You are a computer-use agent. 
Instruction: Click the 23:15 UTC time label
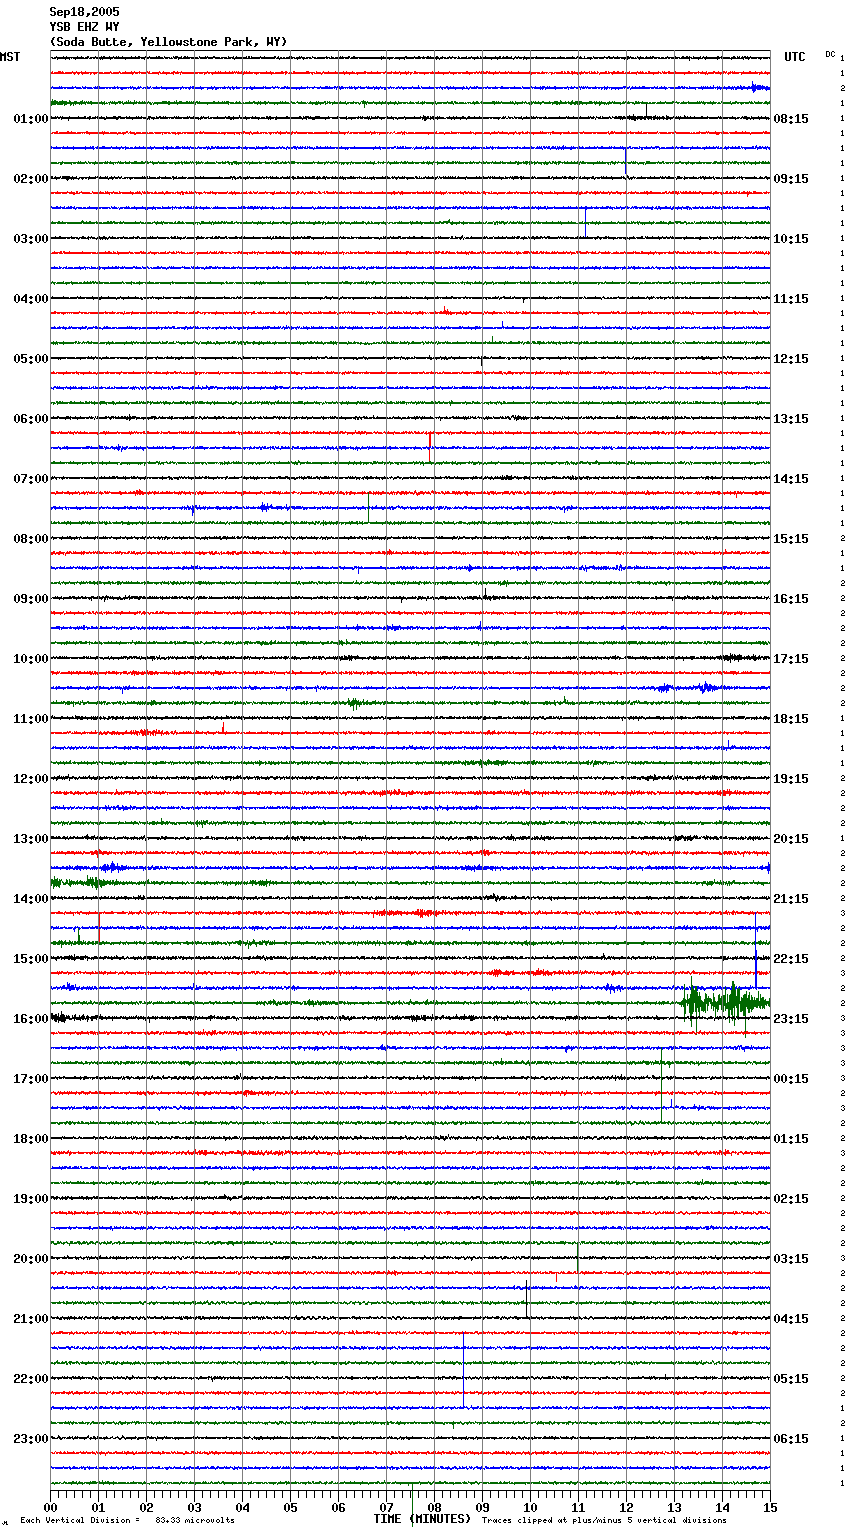[x=791, y=1019]
